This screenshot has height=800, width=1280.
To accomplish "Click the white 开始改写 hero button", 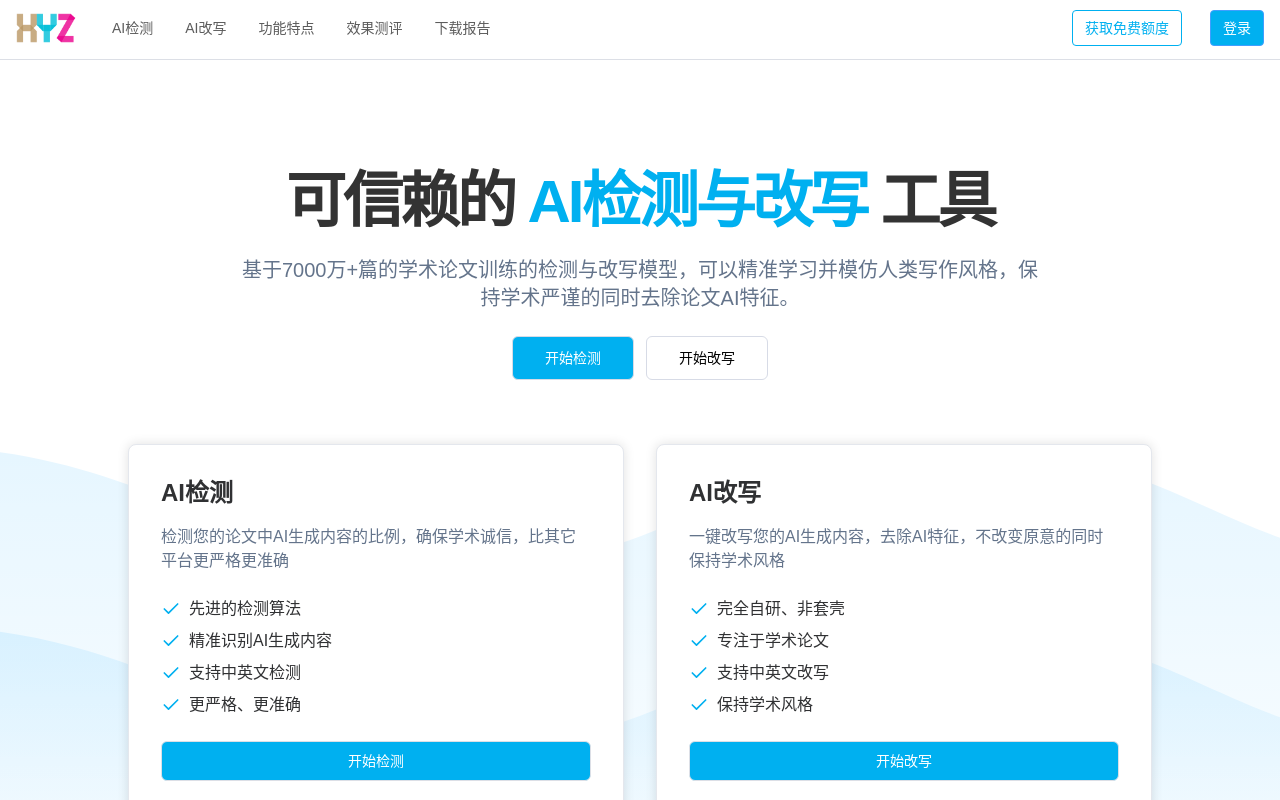I will [x=706, y=358].
